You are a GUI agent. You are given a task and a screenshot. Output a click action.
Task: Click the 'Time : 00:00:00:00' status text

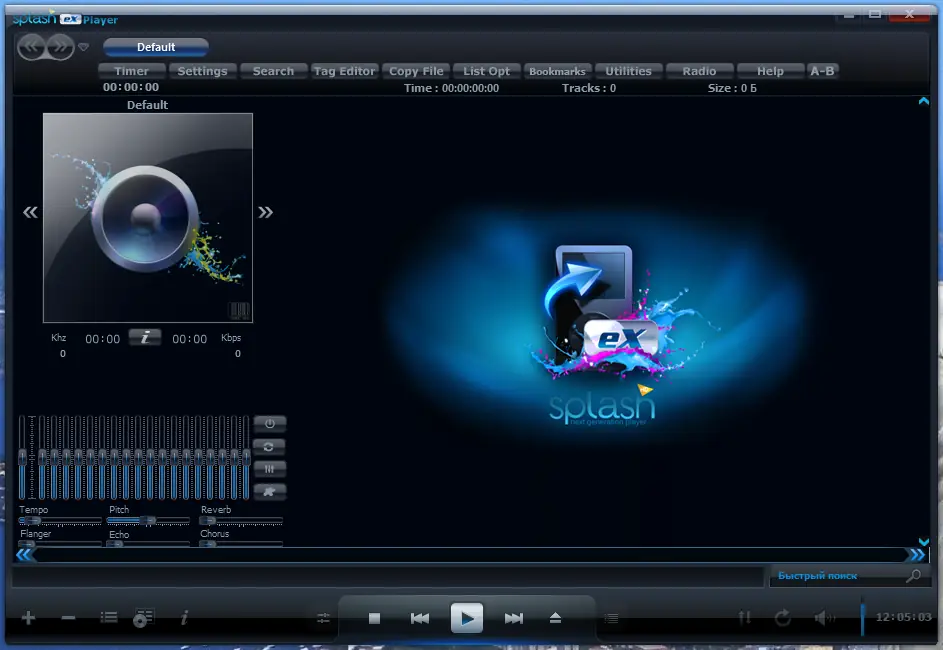pos(451,88)
